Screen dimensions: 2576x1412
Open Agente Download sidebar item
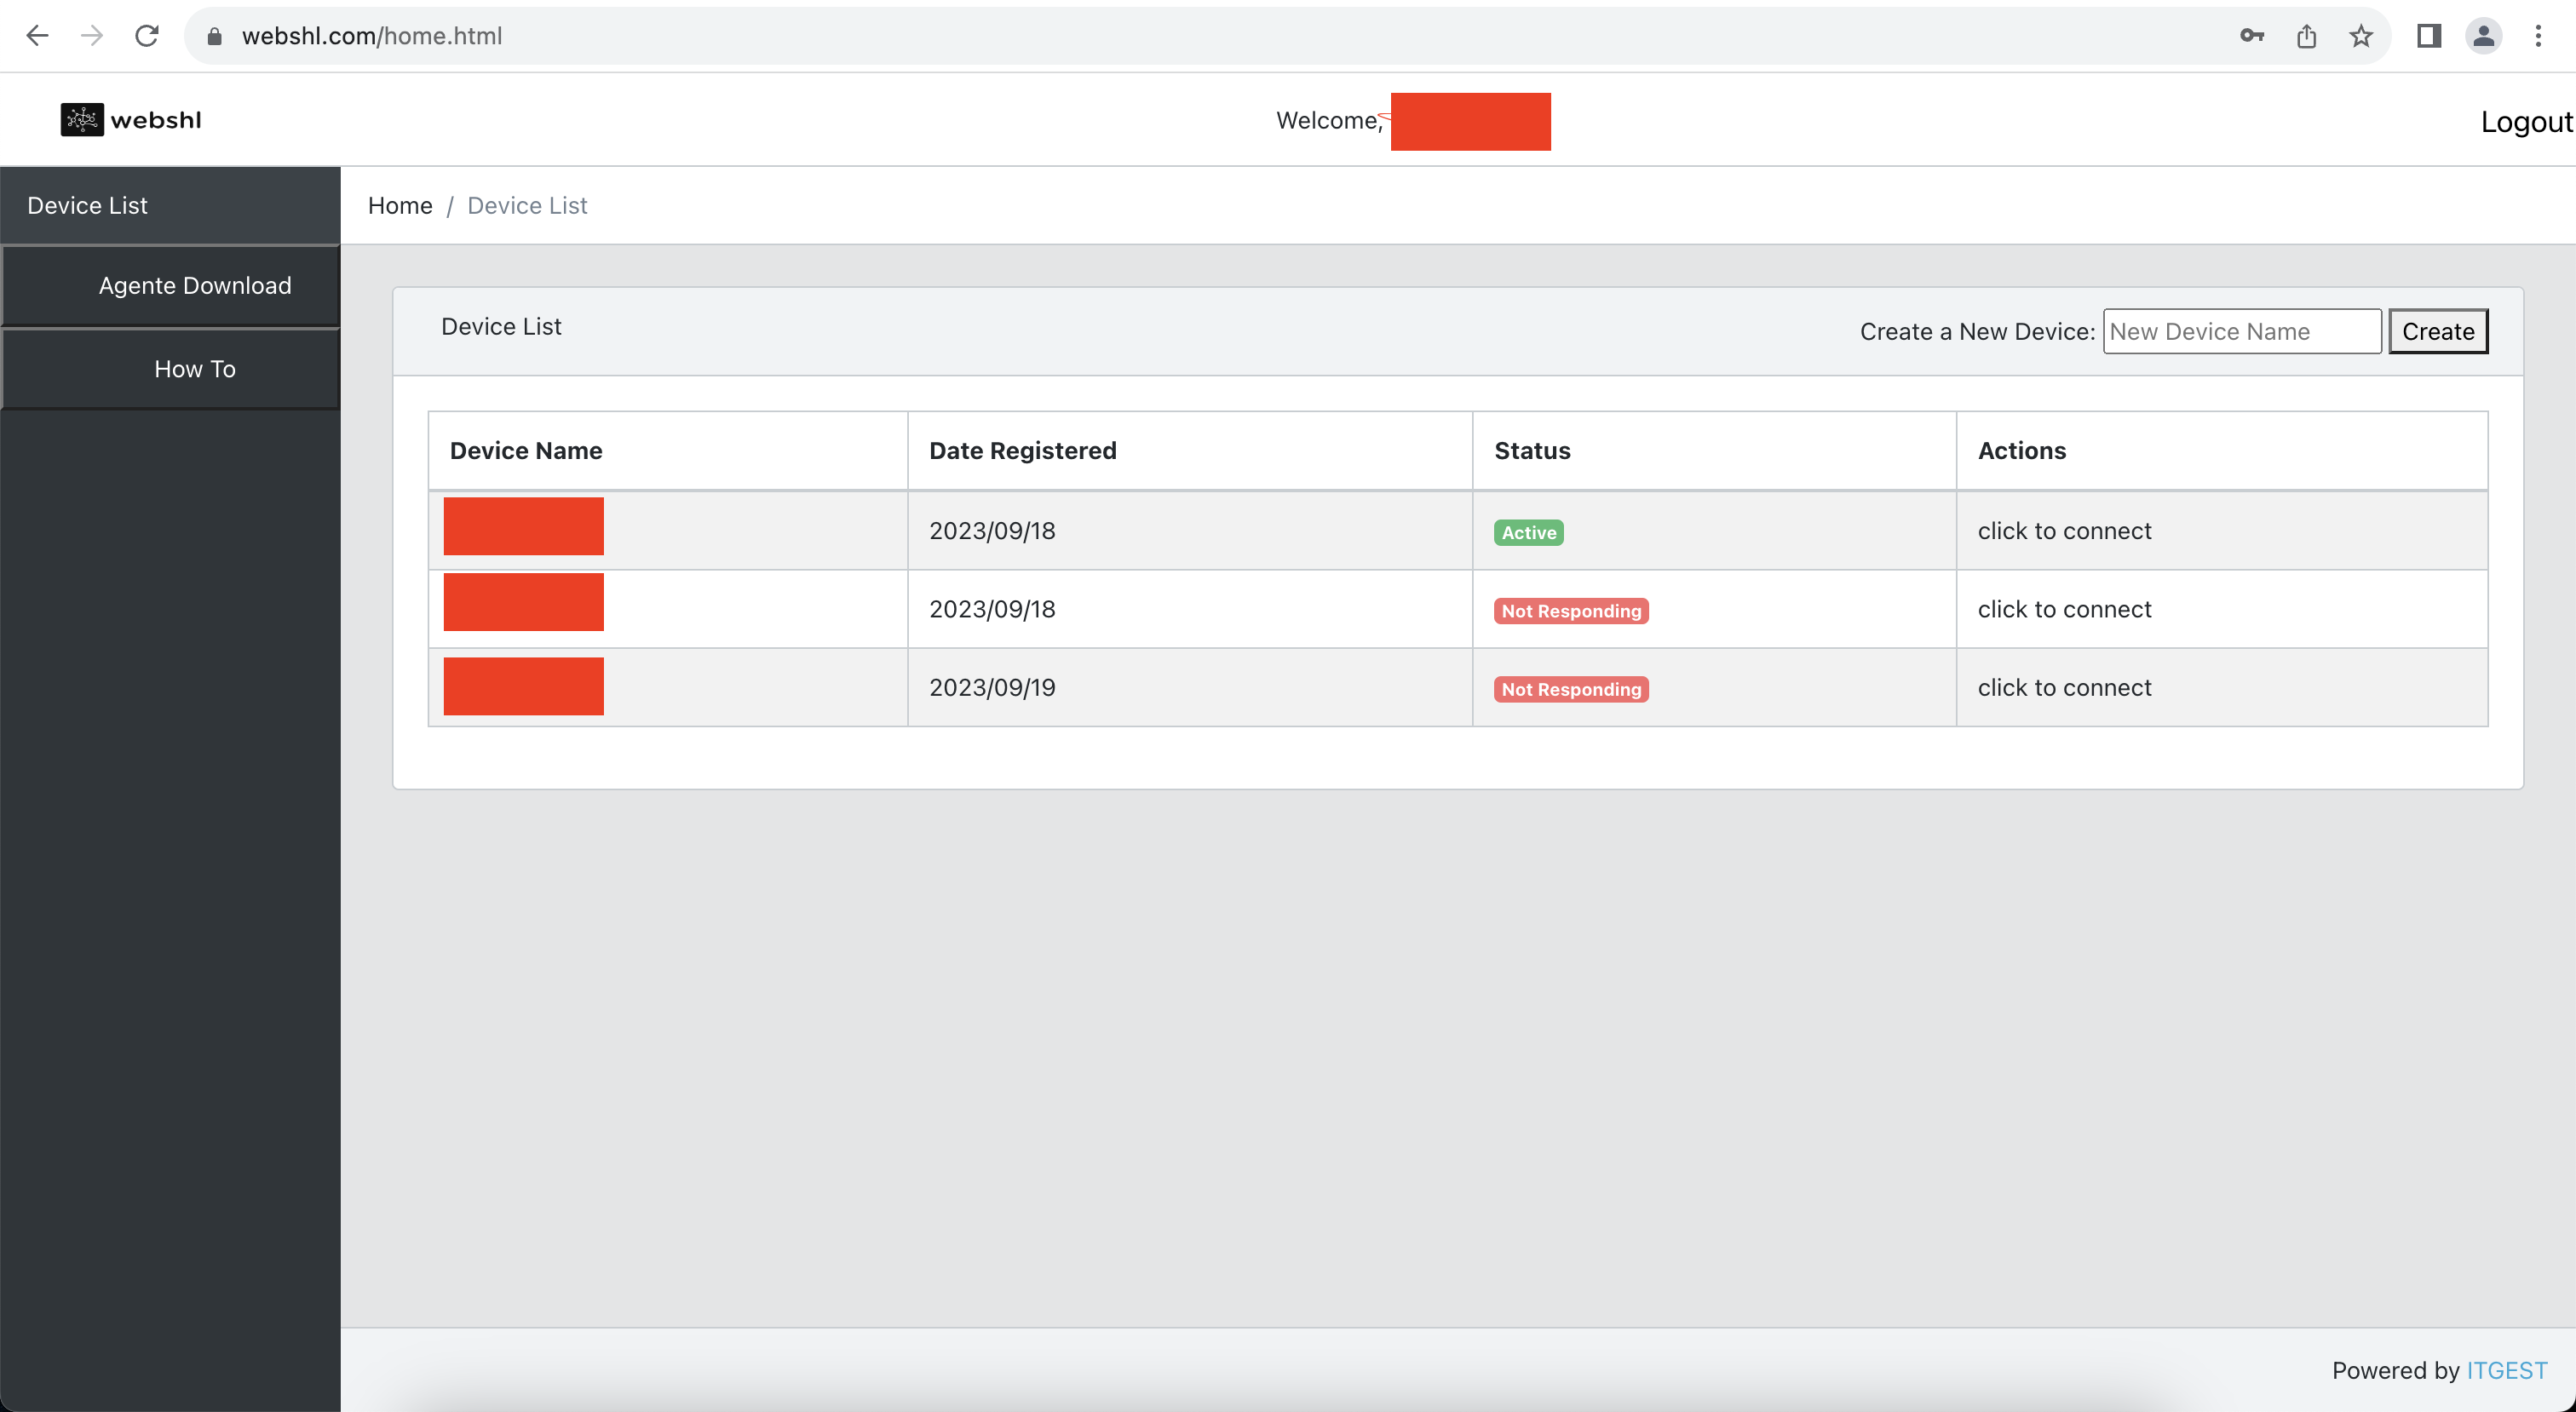(x=195, y=286)
